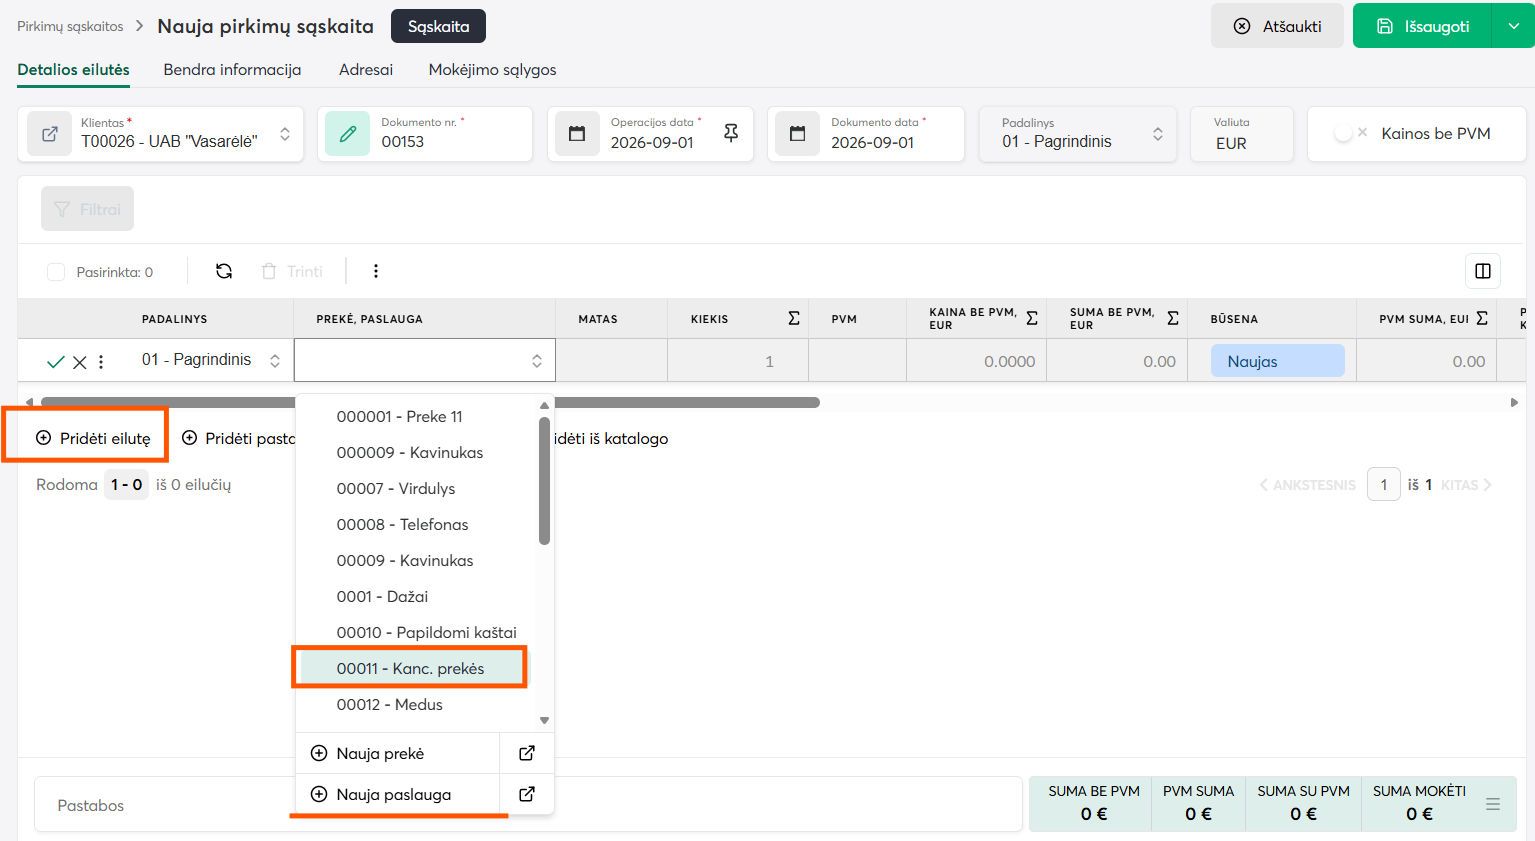Expand the Išsaugoti split-button arrow
The width and height of the screenshot is (1535, 841).
click(x=1514, y=26)
